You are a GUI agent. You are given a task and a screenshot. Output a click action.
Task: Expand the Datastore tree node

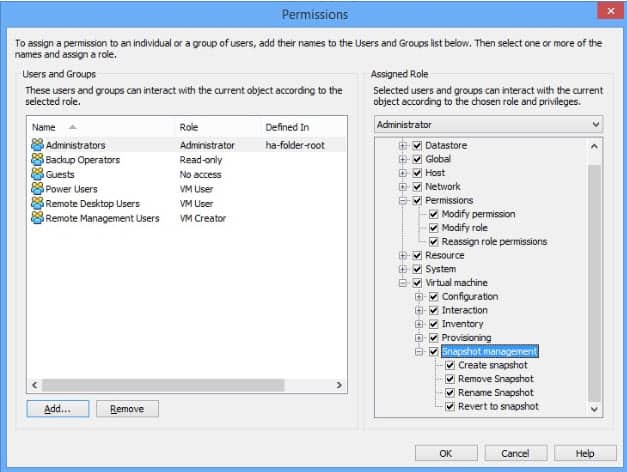coord(403,146)
